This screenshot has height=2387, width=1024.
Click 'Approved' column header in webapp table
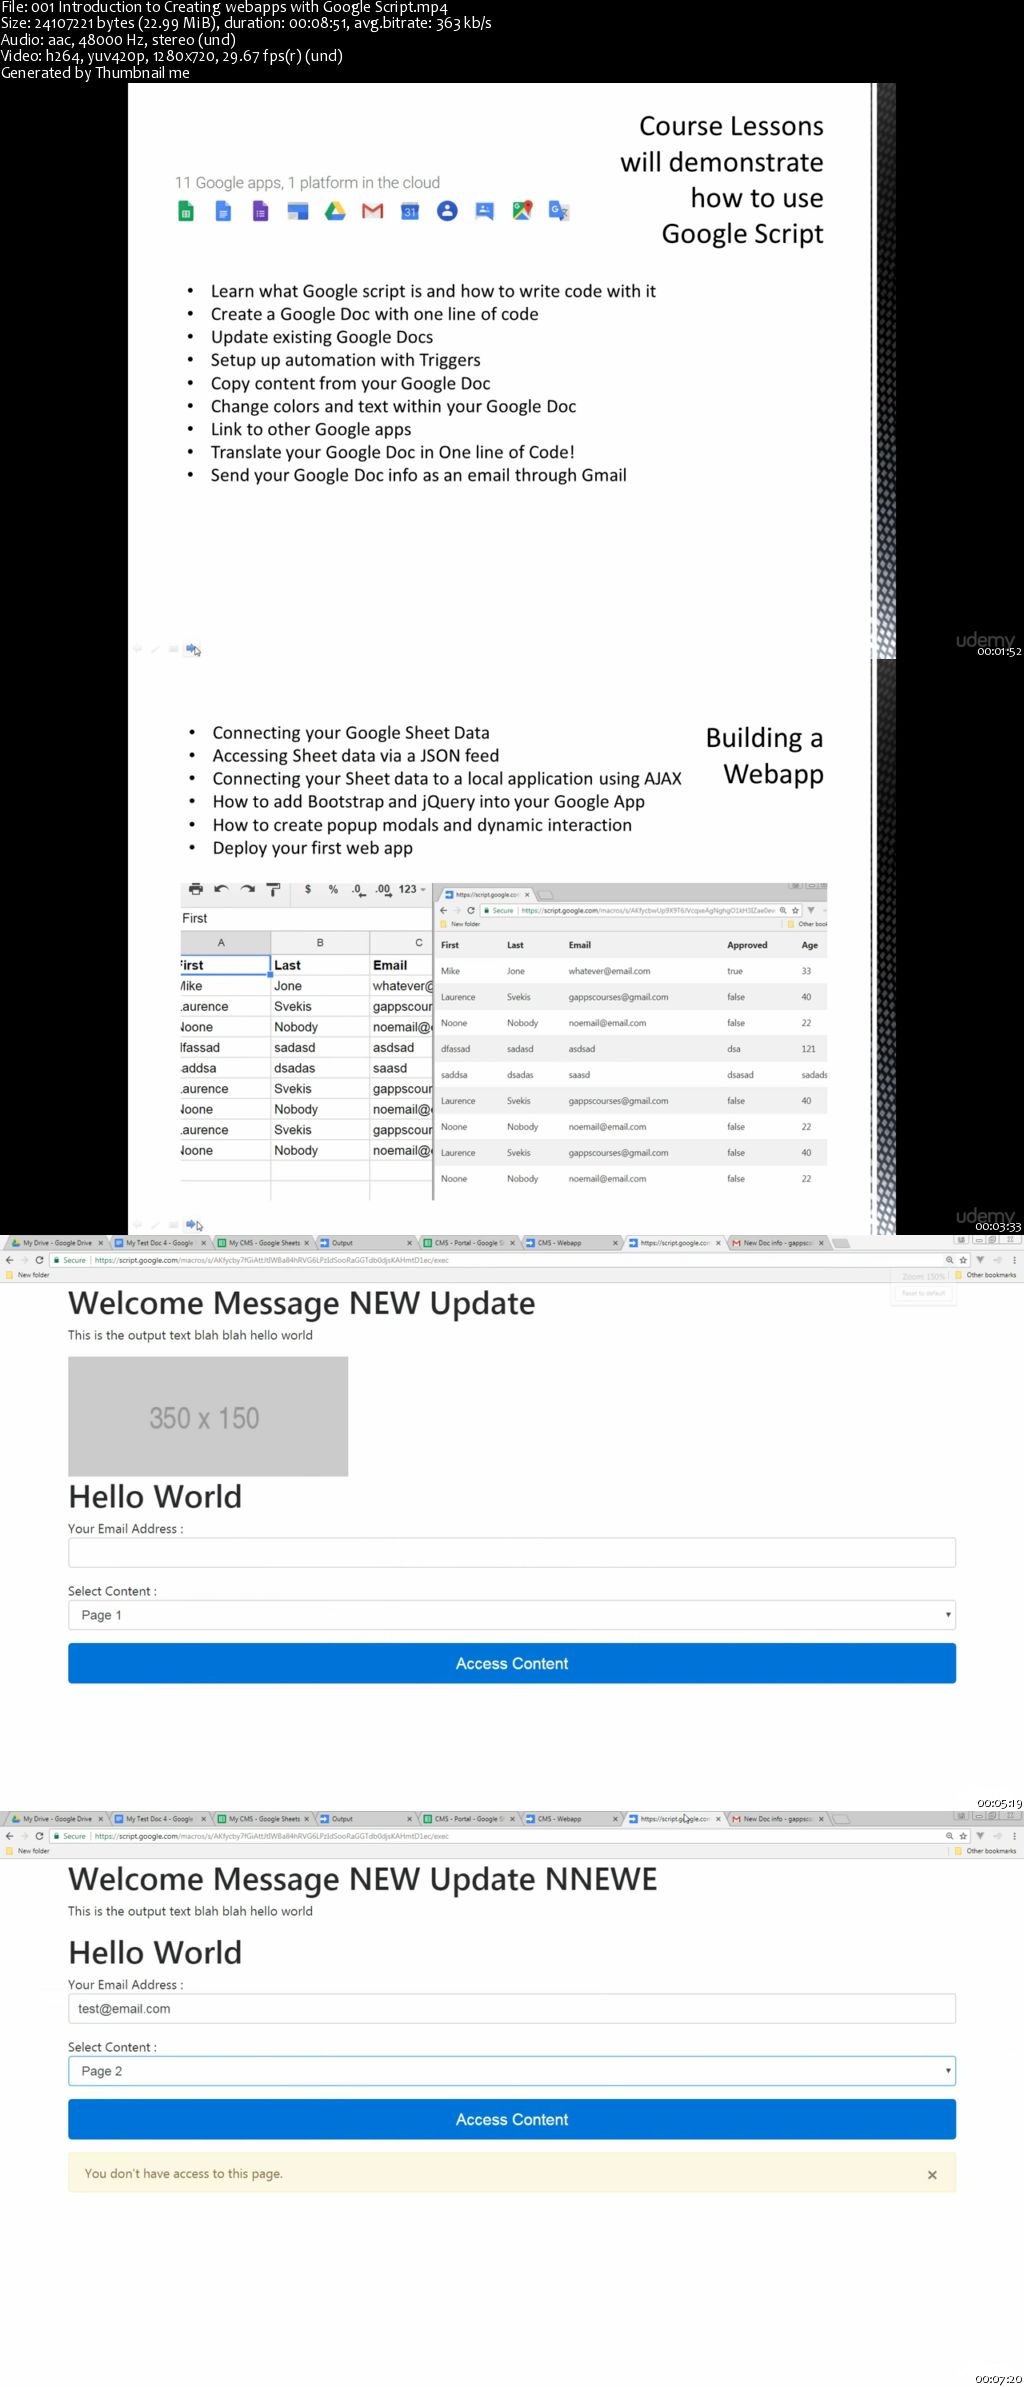point(747,945)
